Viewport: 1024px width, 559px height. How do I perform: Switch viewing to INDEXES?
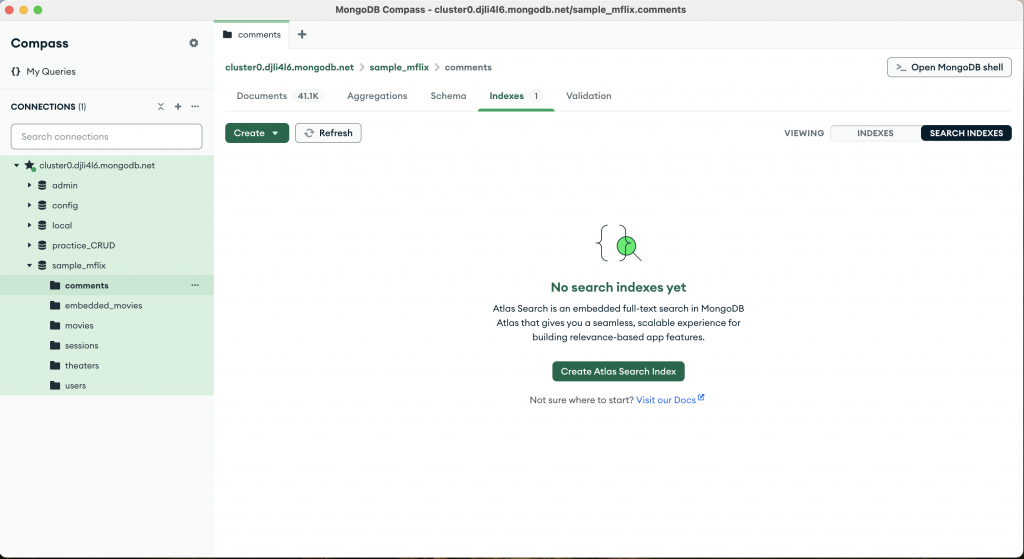875,133
